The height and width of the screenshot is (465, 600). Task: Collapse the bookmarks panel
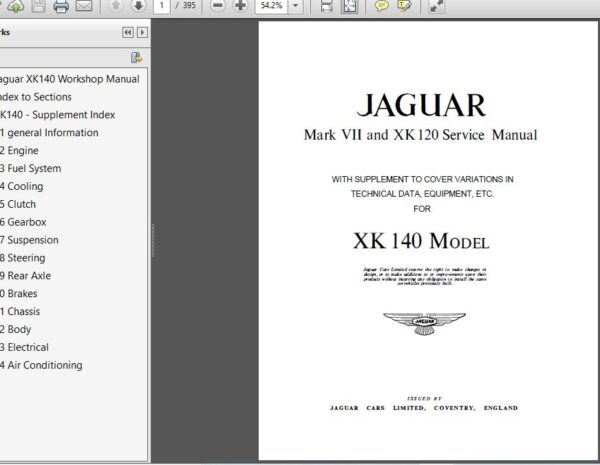(127, 33)
